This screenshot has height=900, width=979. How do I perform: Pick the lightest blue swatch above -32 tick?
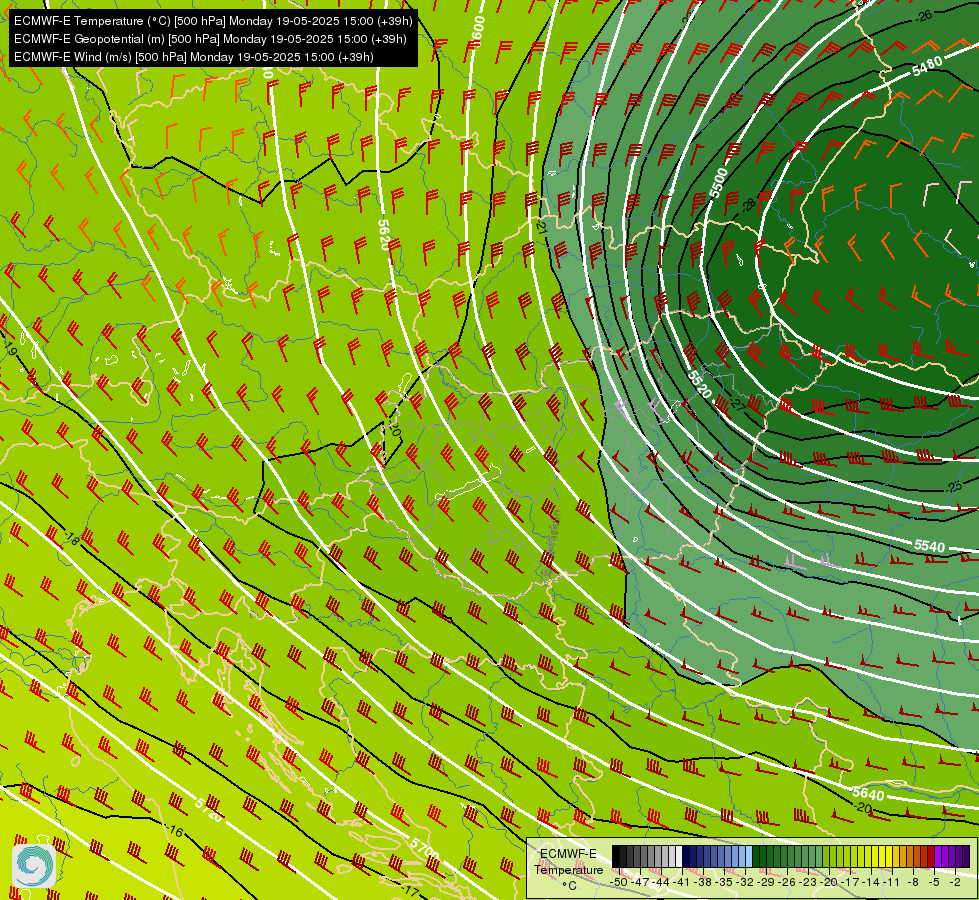[x=749, y=856]
